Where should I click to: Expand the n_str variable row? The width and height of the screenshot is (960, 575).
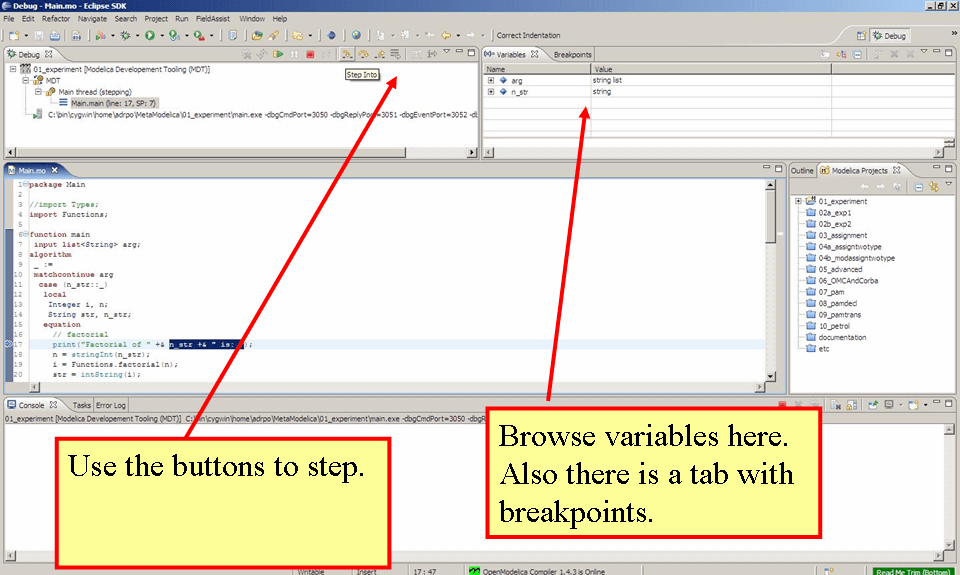491,92
